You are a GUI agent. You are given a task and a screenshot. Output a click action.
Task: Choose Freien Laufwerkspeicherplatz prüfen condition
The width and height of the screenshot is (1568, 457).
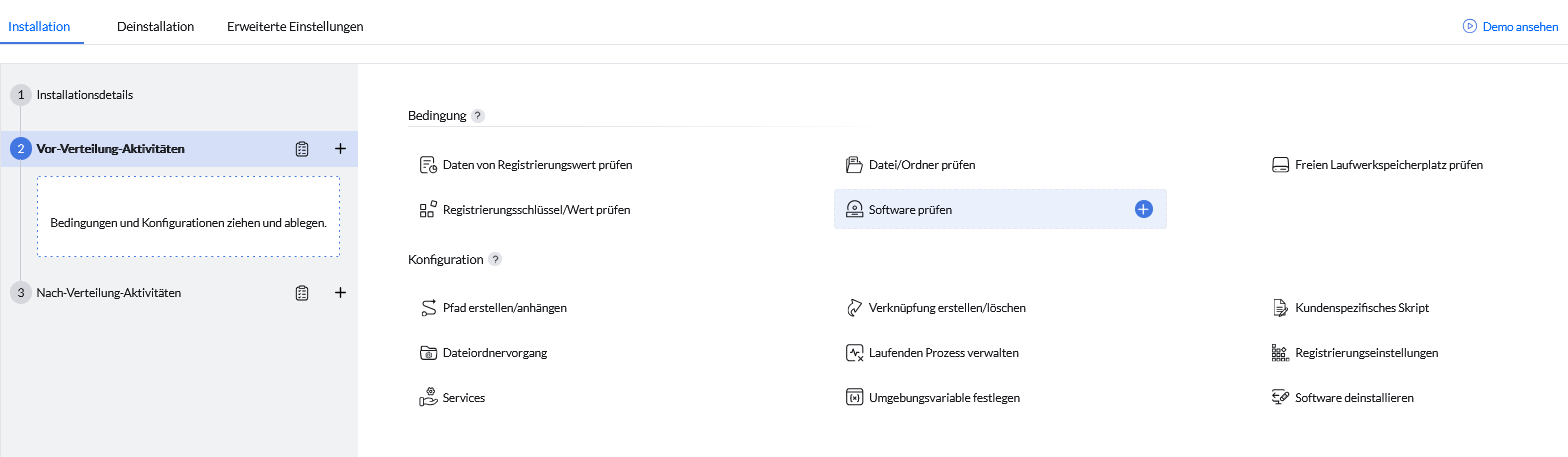click(1388, 165)
